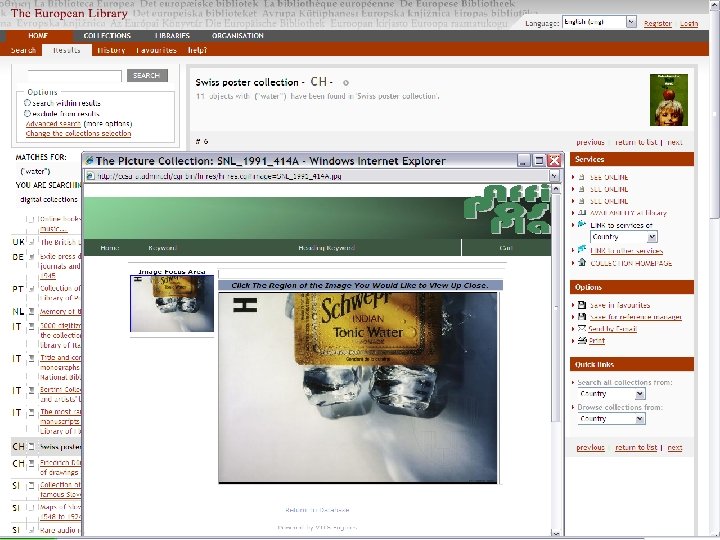The width and height of the screenshot is (720, 540).
Task: Click the search text input field
Action: coord(74,76)
